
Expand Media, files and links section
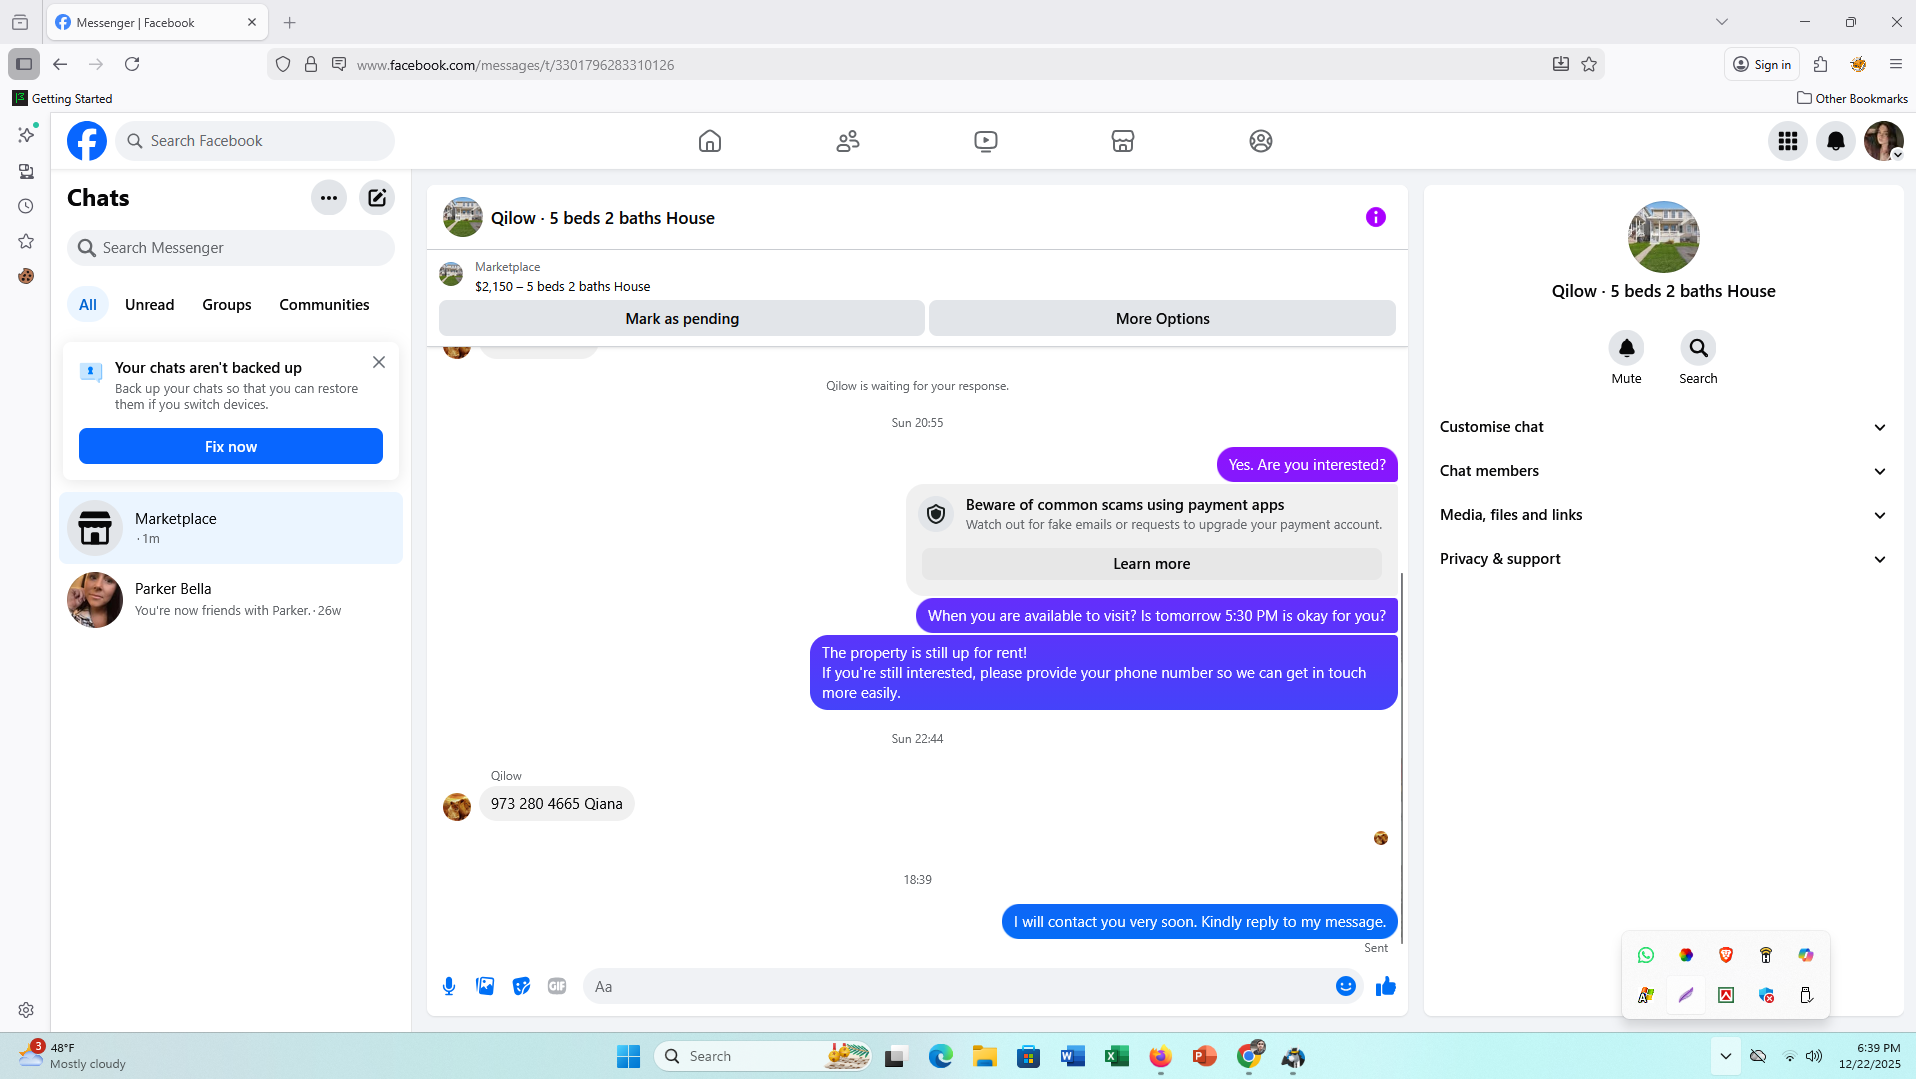coord(1664,515)
